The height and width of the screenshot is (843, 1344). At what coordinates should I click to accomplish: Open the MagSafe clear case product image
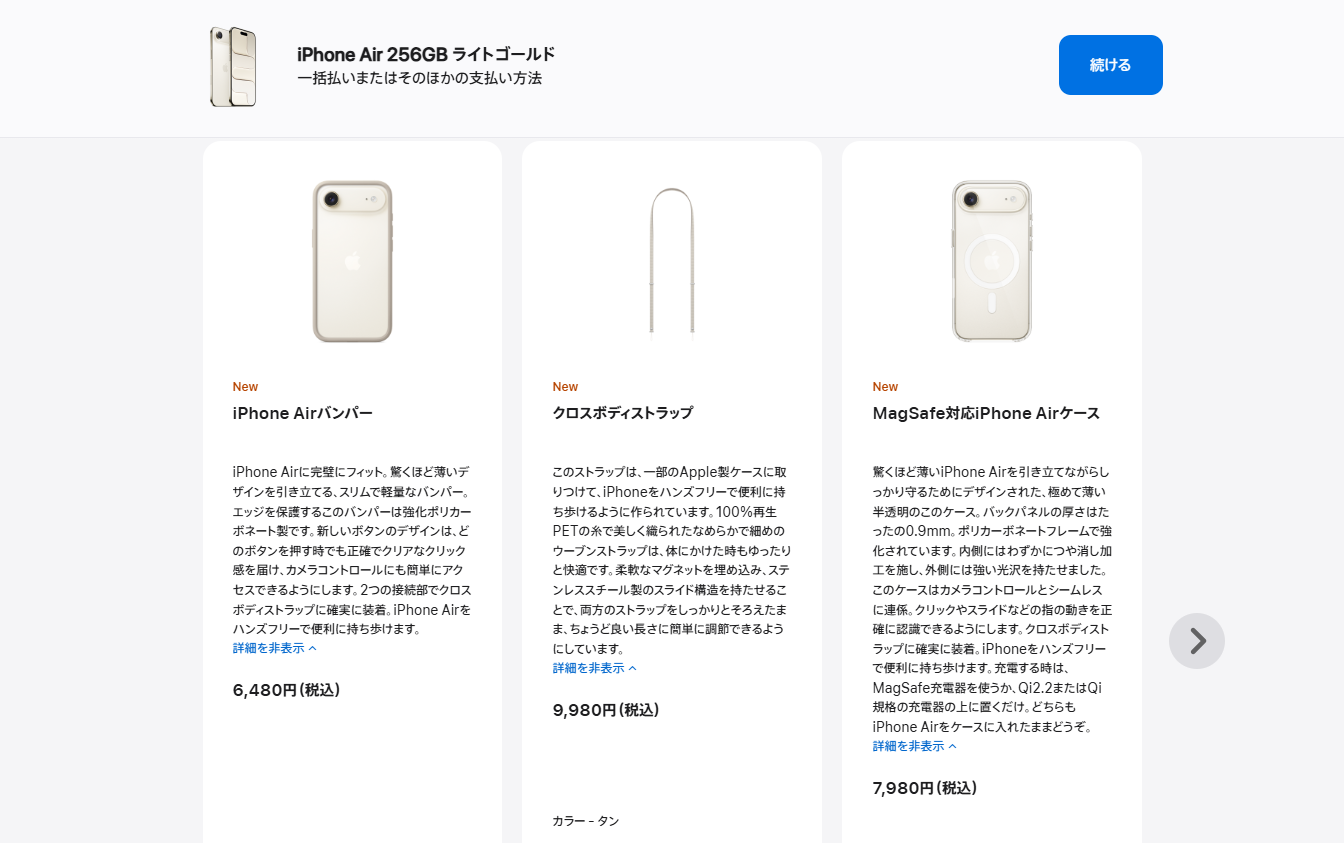(992, 261)
